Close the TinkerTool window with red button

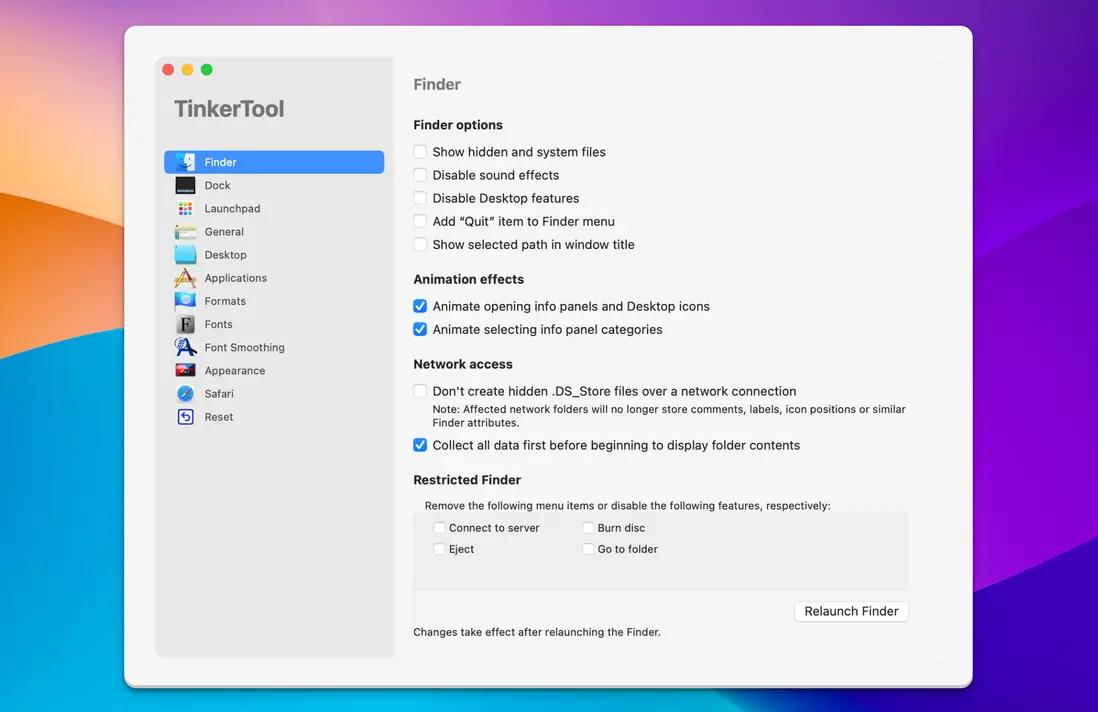[x=168, y=69]
